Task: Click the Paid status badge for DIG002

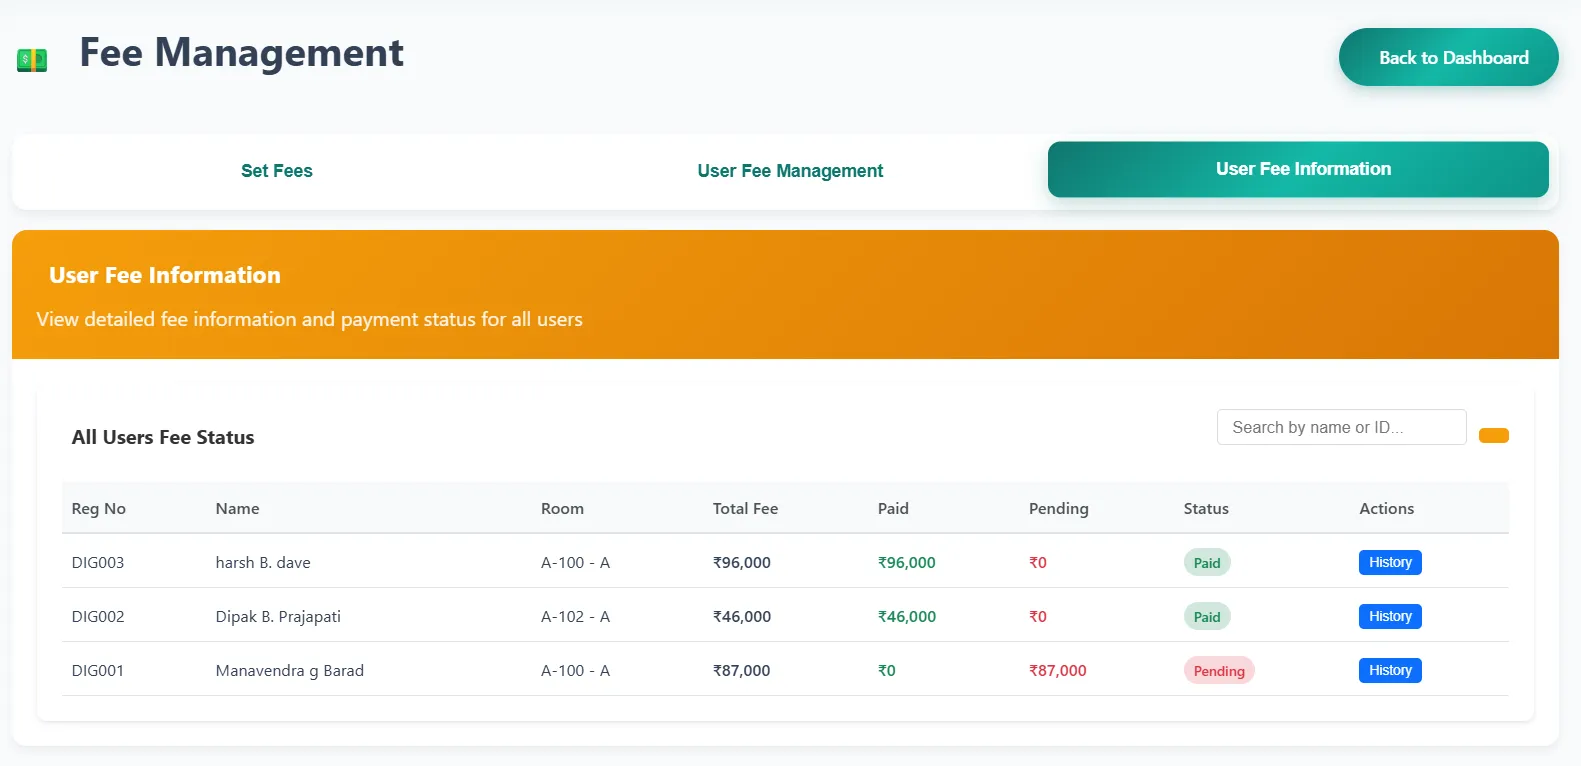Action: [x=1207, y=616]
